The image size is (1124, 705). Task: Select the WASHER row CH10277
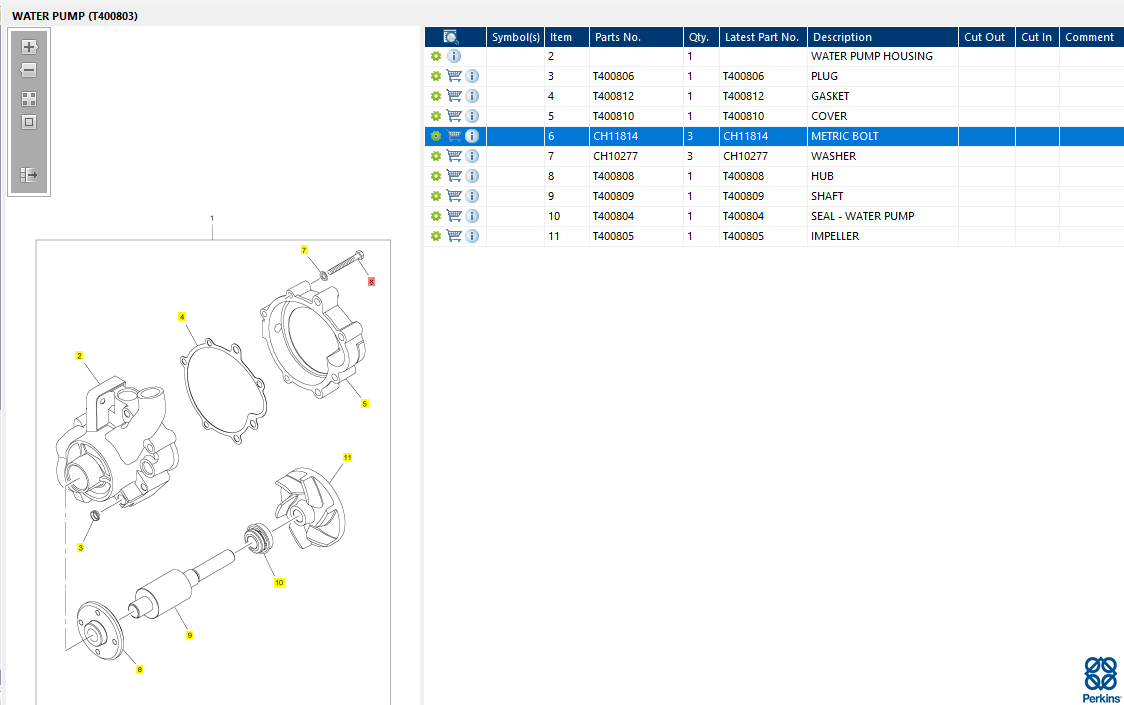[x=833, y=156]
